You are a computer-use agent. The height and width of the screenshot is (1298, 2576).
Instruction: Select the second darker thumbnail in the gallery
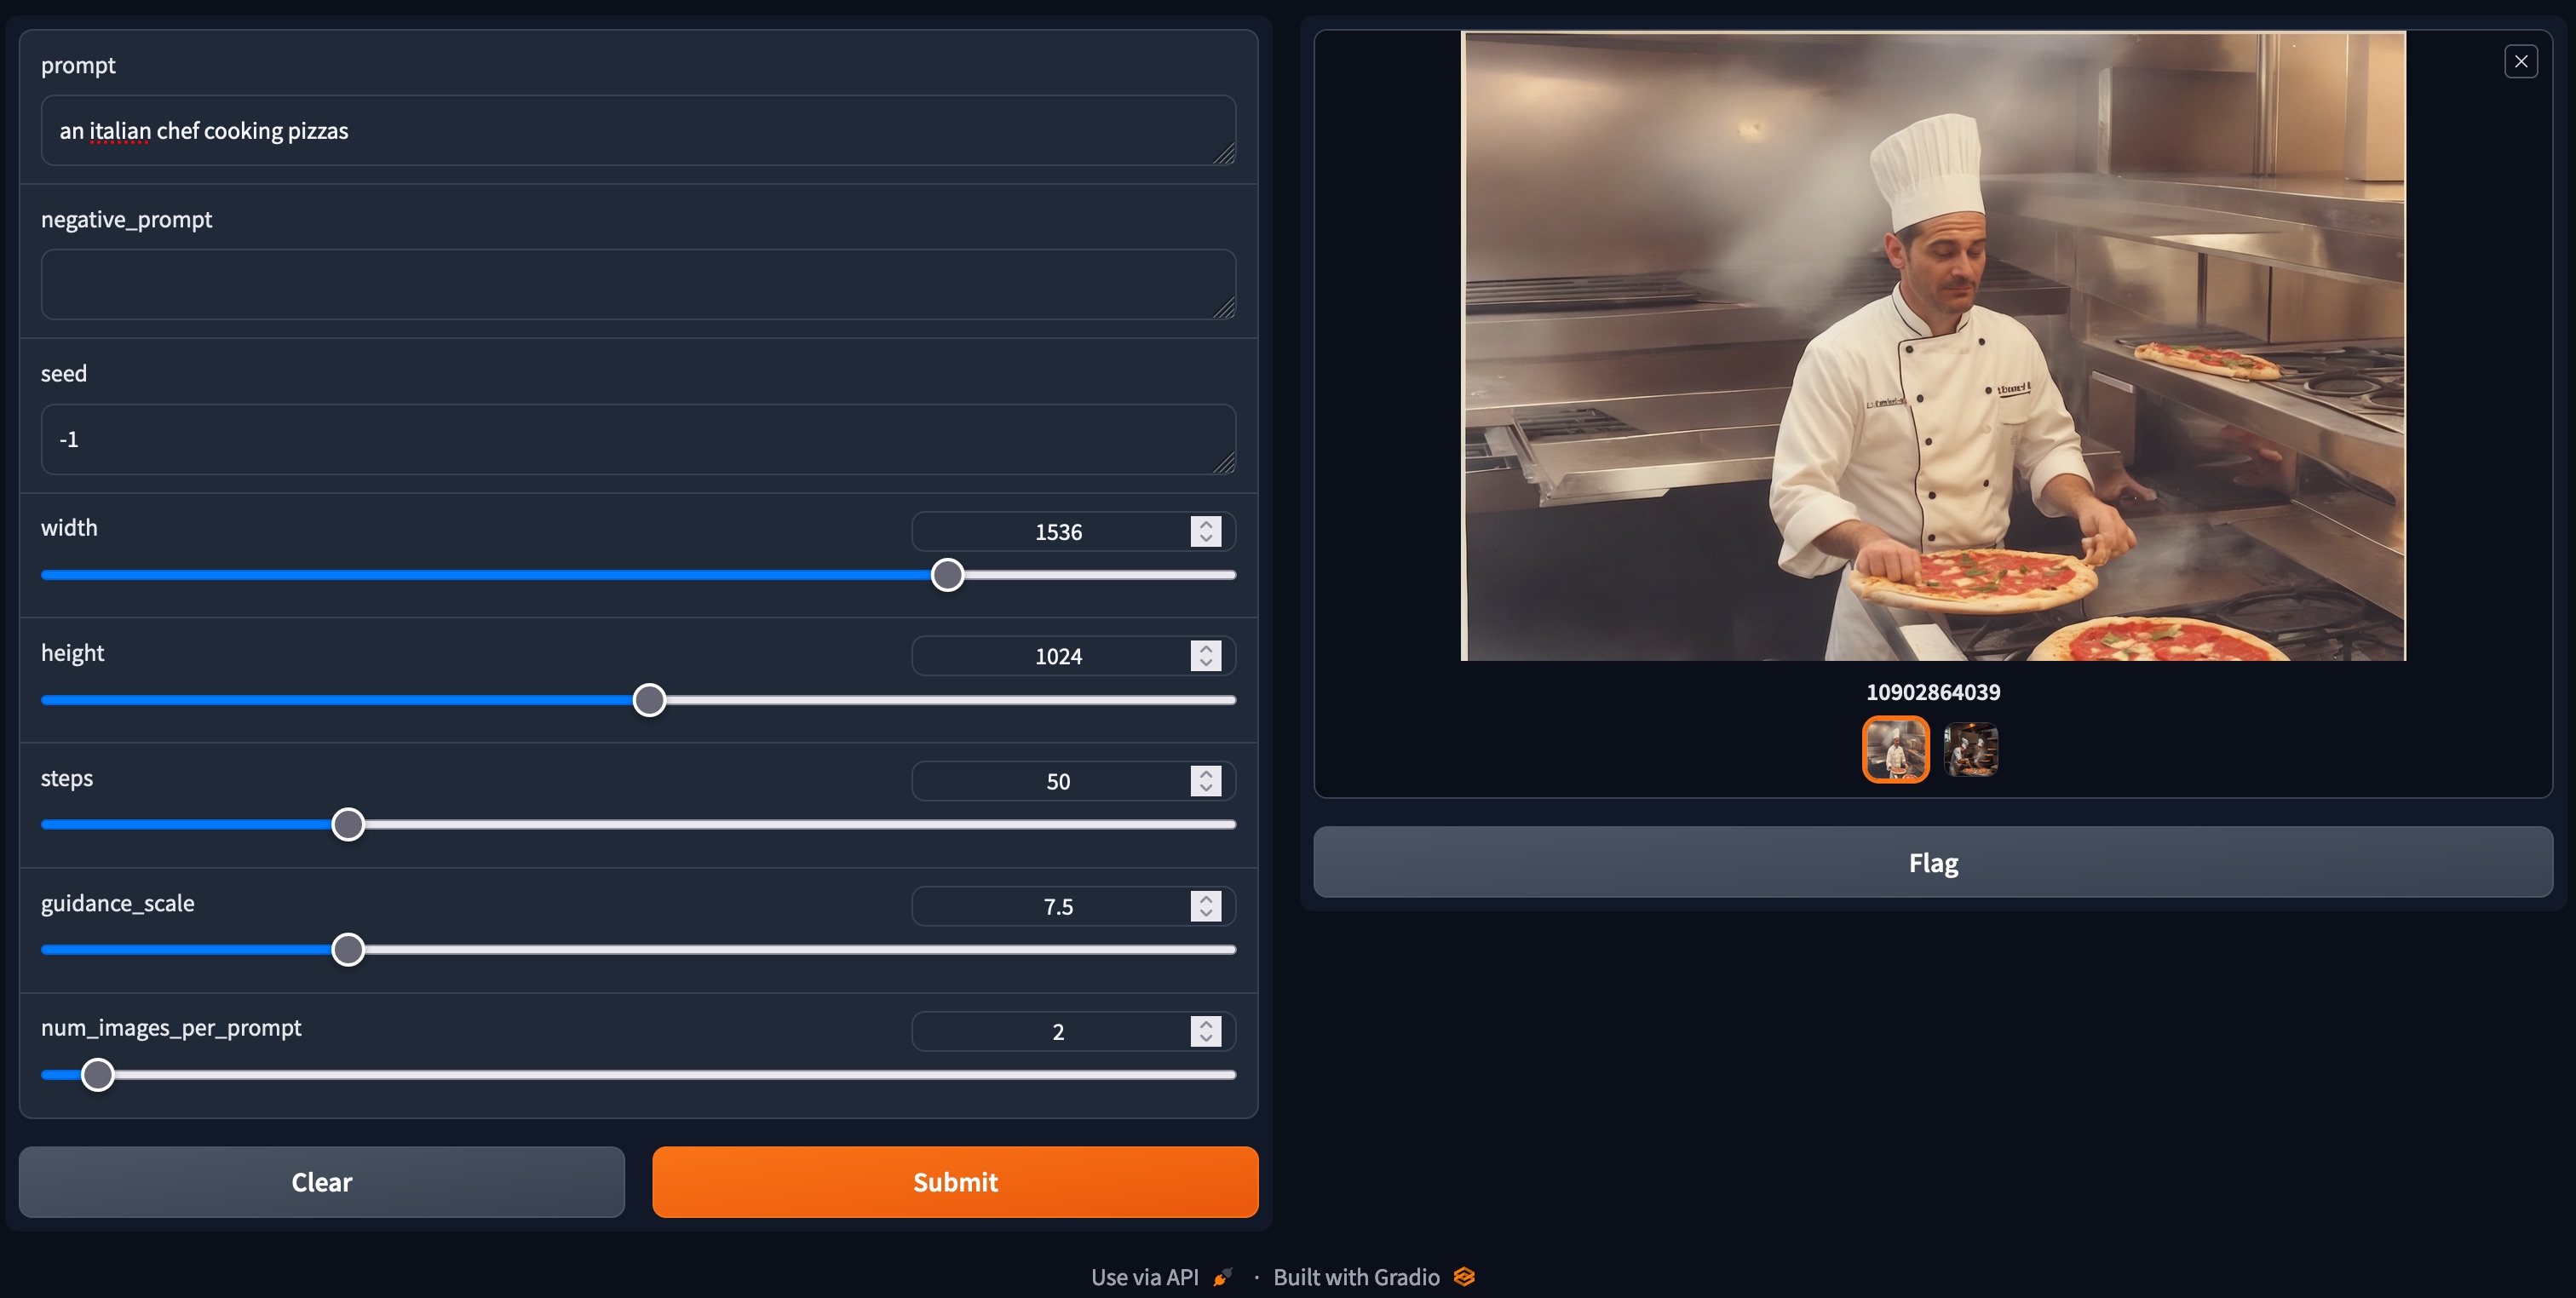(1970, 749)
